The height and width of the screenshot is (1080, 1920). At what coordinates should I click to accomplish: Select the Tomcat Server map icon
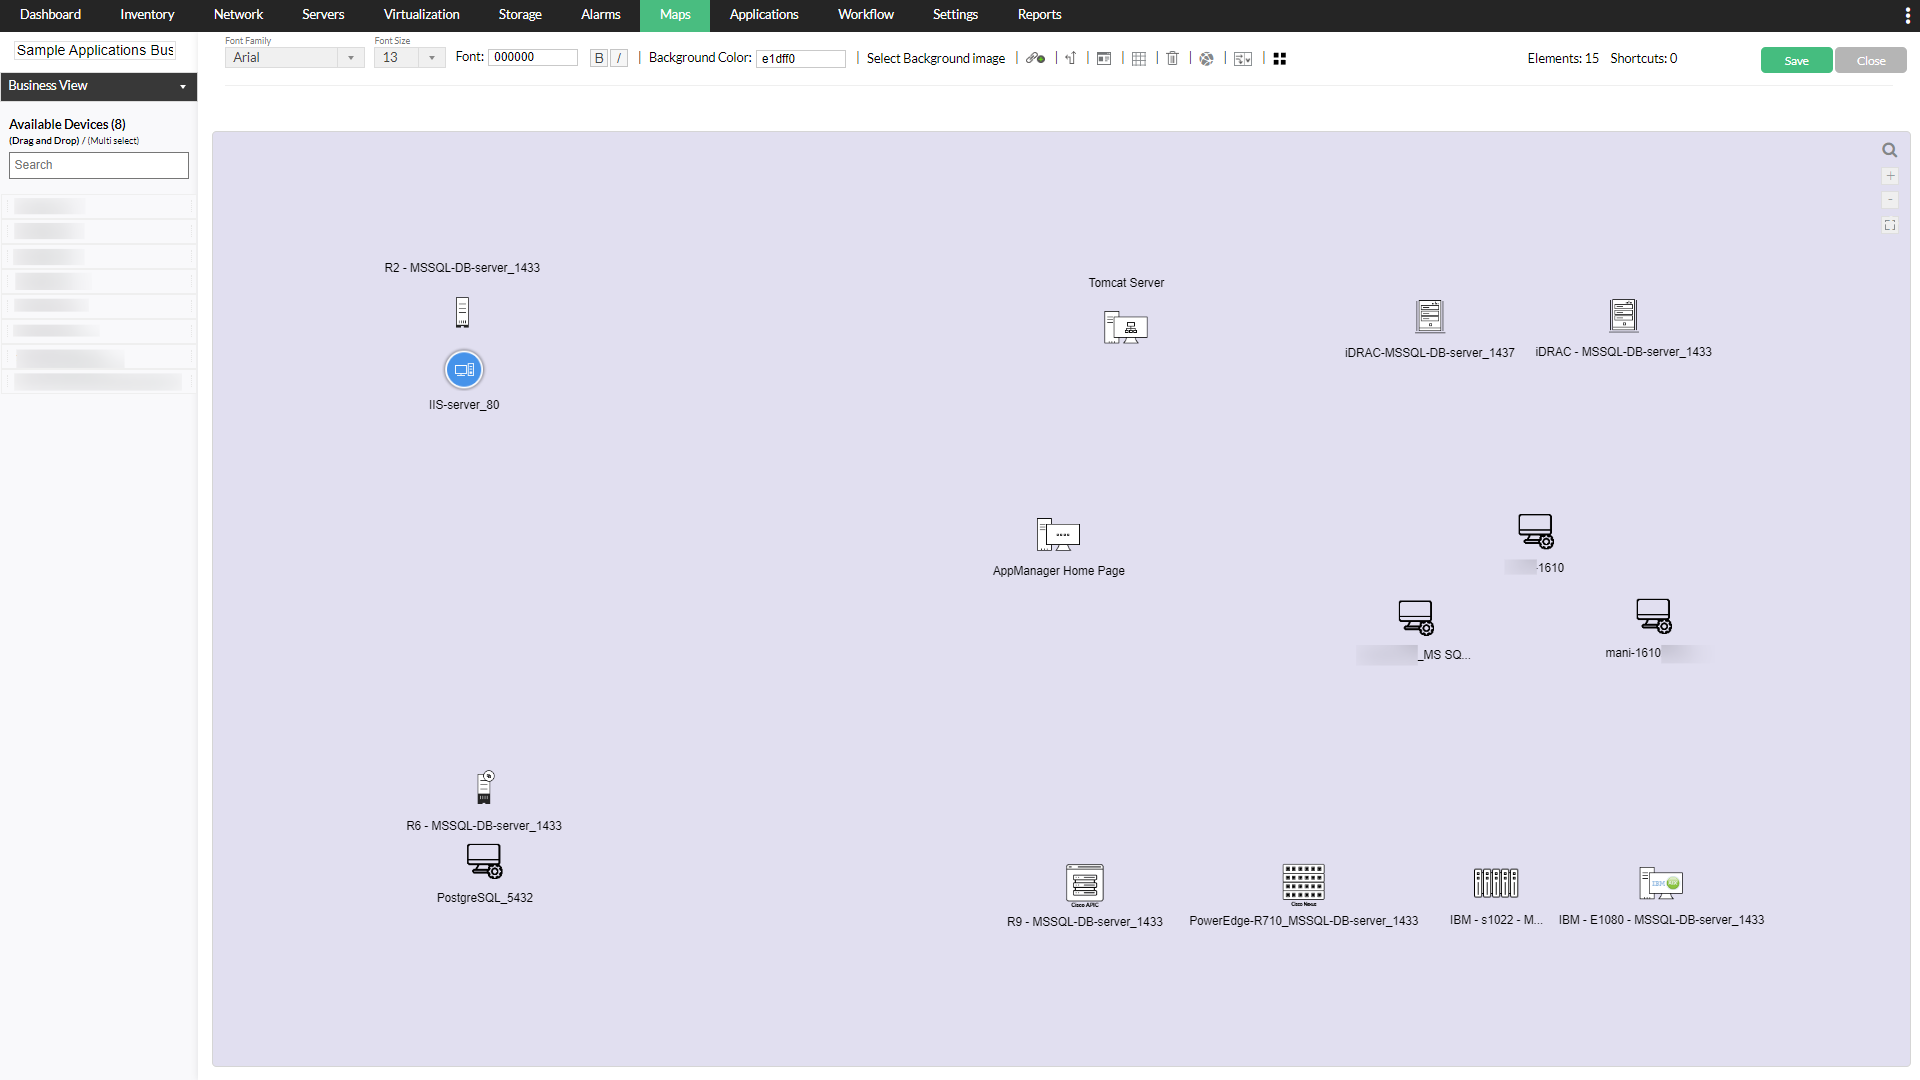tap(1126, 327)
